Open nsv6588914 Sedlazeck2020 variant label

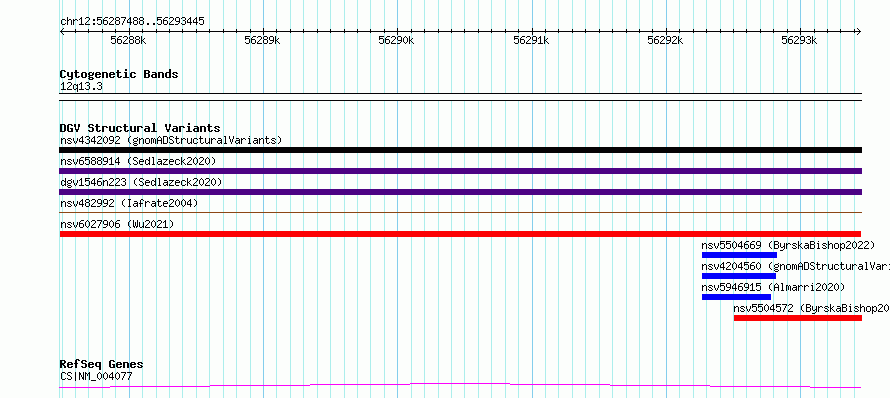tap(138, 161)
